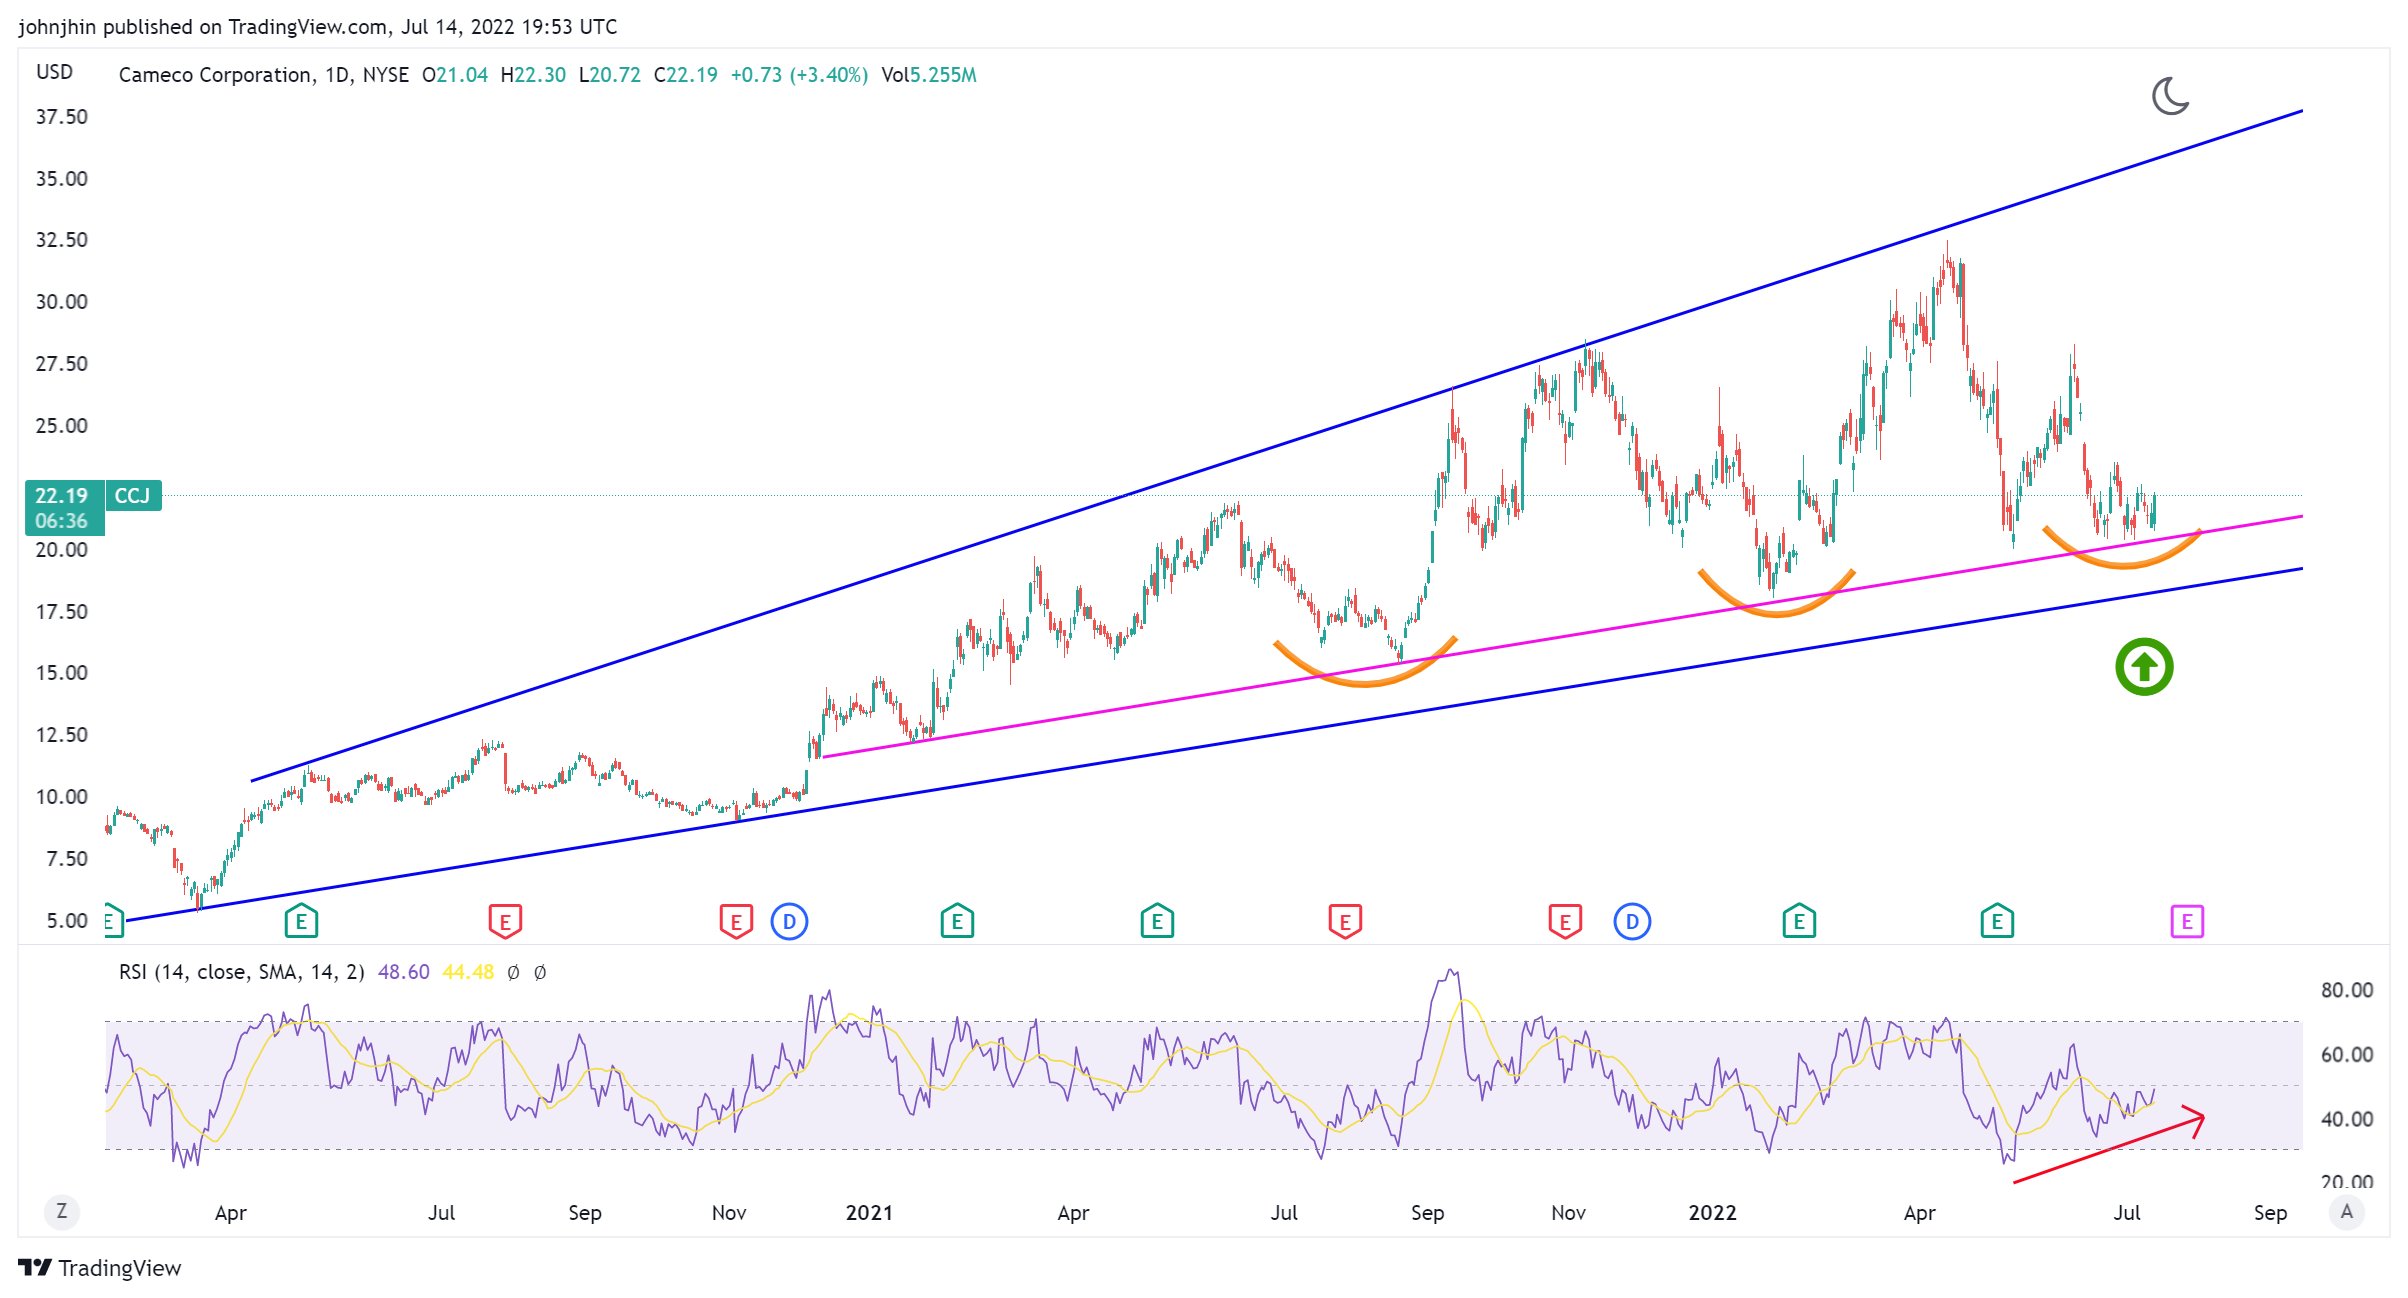The height and width of the screenshot is (1298, 2408).
Task: Click the Z timezone button
Action: (62, 1212)
